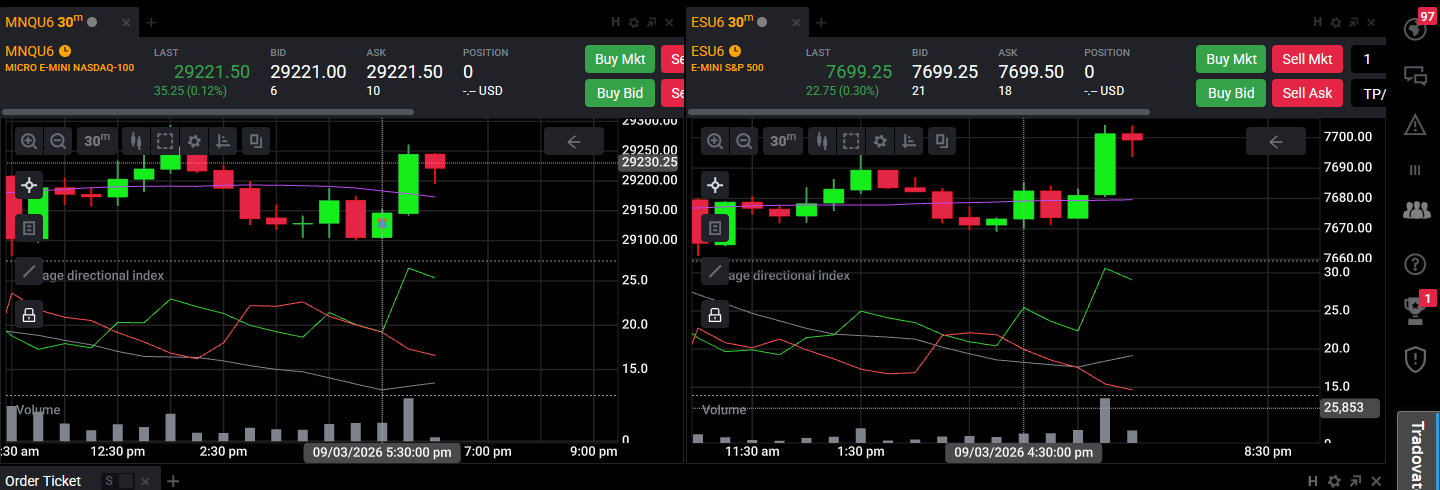This screenshot has width=1440, height=490.
Task: Toggle the S switch on Order Ticket tab
Action: (118, 481)
